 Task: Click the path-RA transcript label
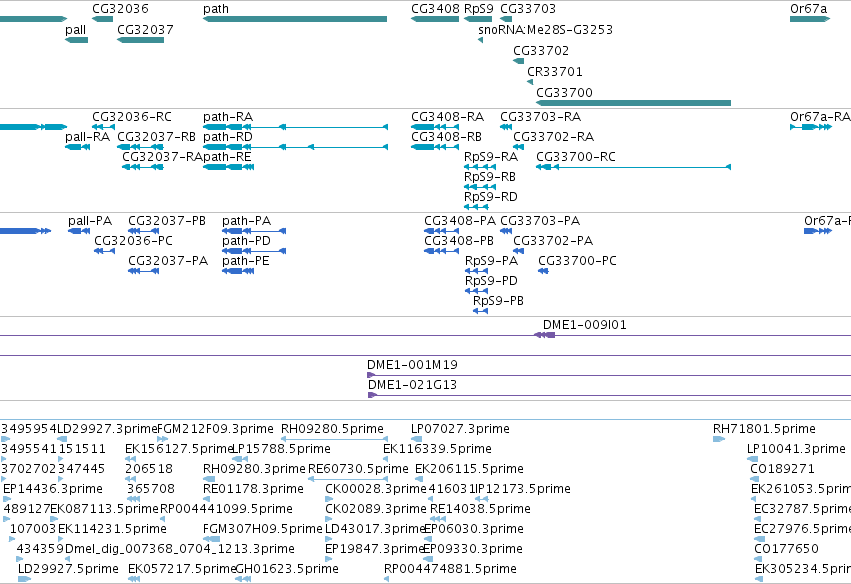[228, 117]
